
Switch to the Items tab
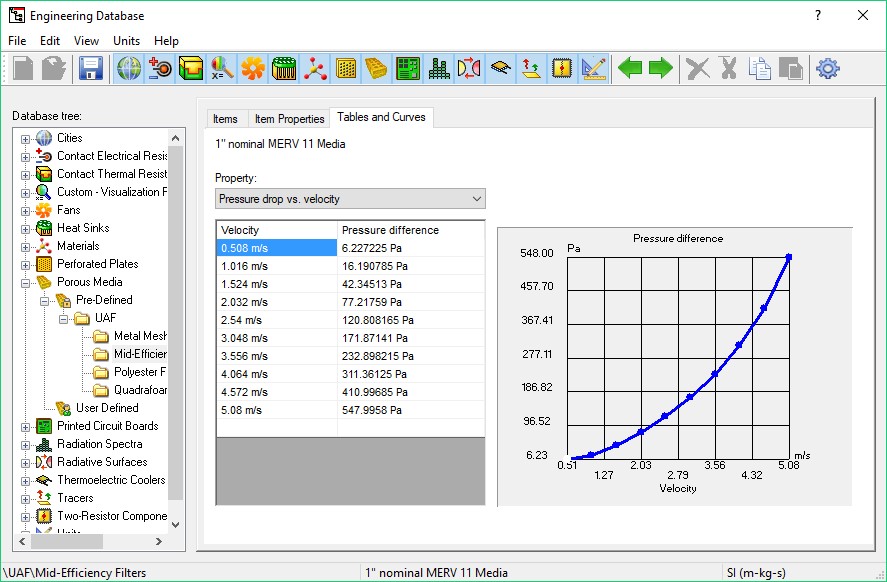pos(225,119)
